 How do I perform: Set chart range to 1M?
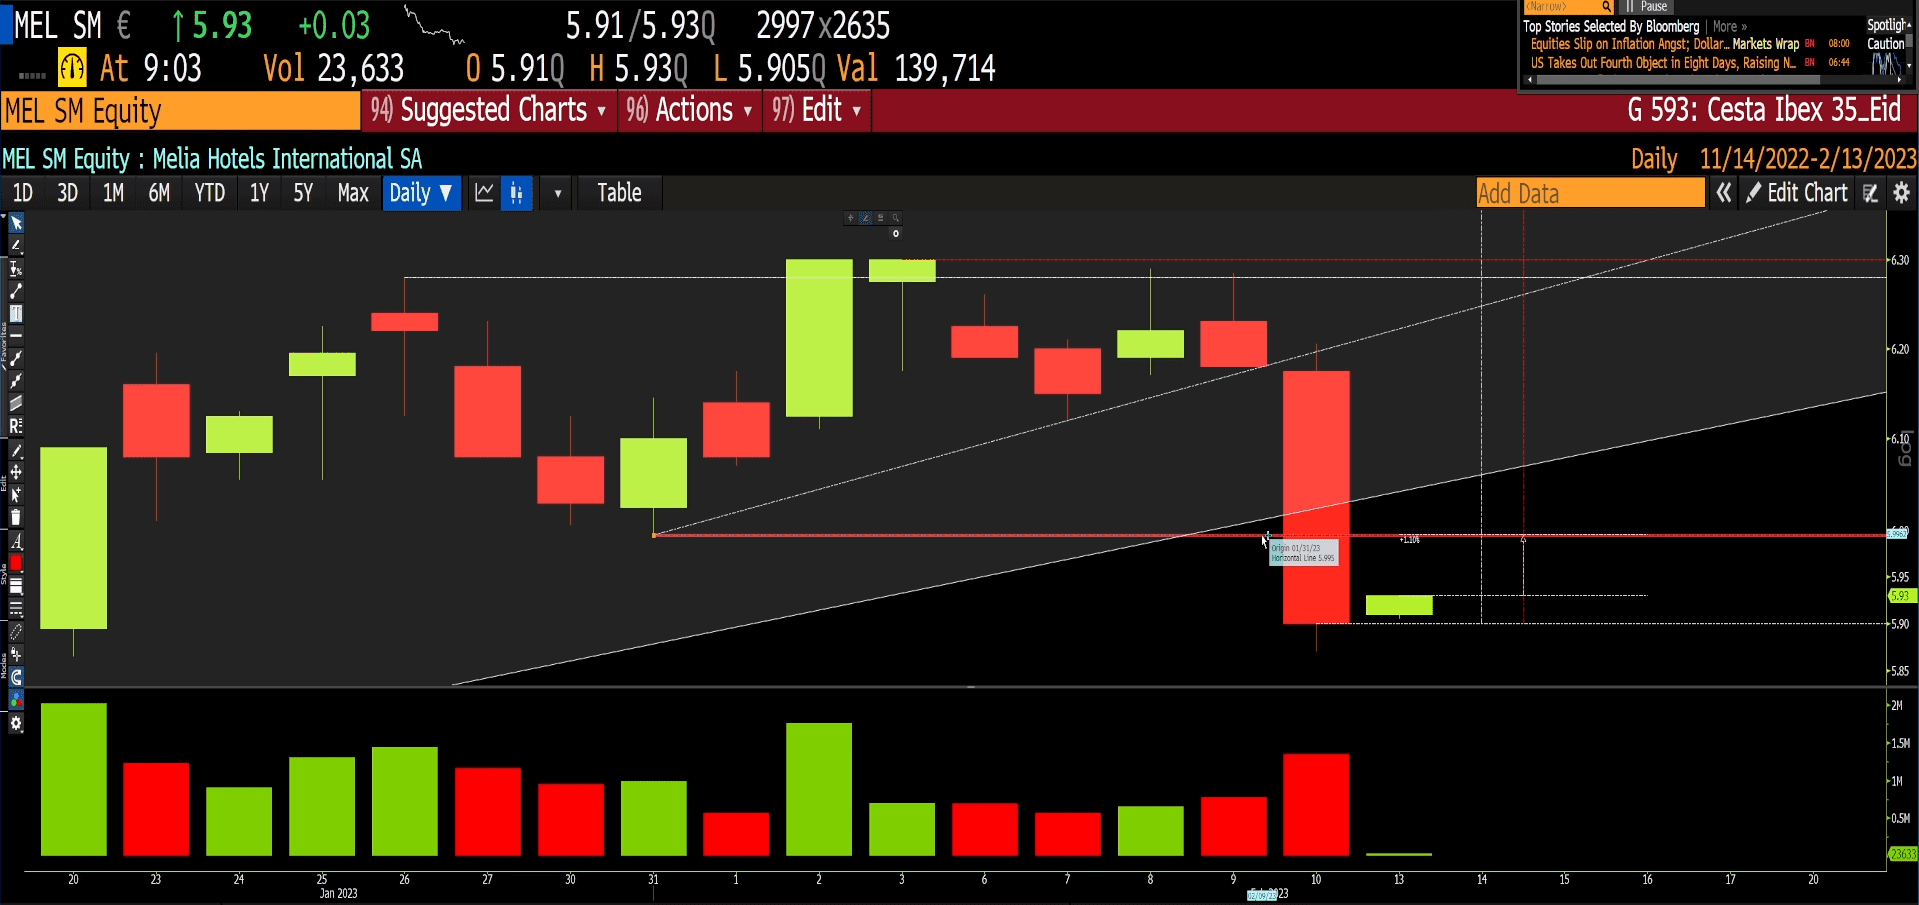[x=113, y=193]
